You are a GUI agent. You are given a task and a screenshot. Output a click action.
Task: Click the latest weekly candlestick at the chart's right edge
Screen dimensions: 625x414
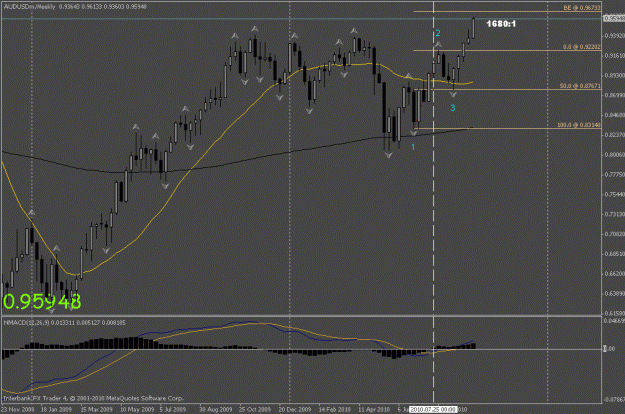click(474, 28)
